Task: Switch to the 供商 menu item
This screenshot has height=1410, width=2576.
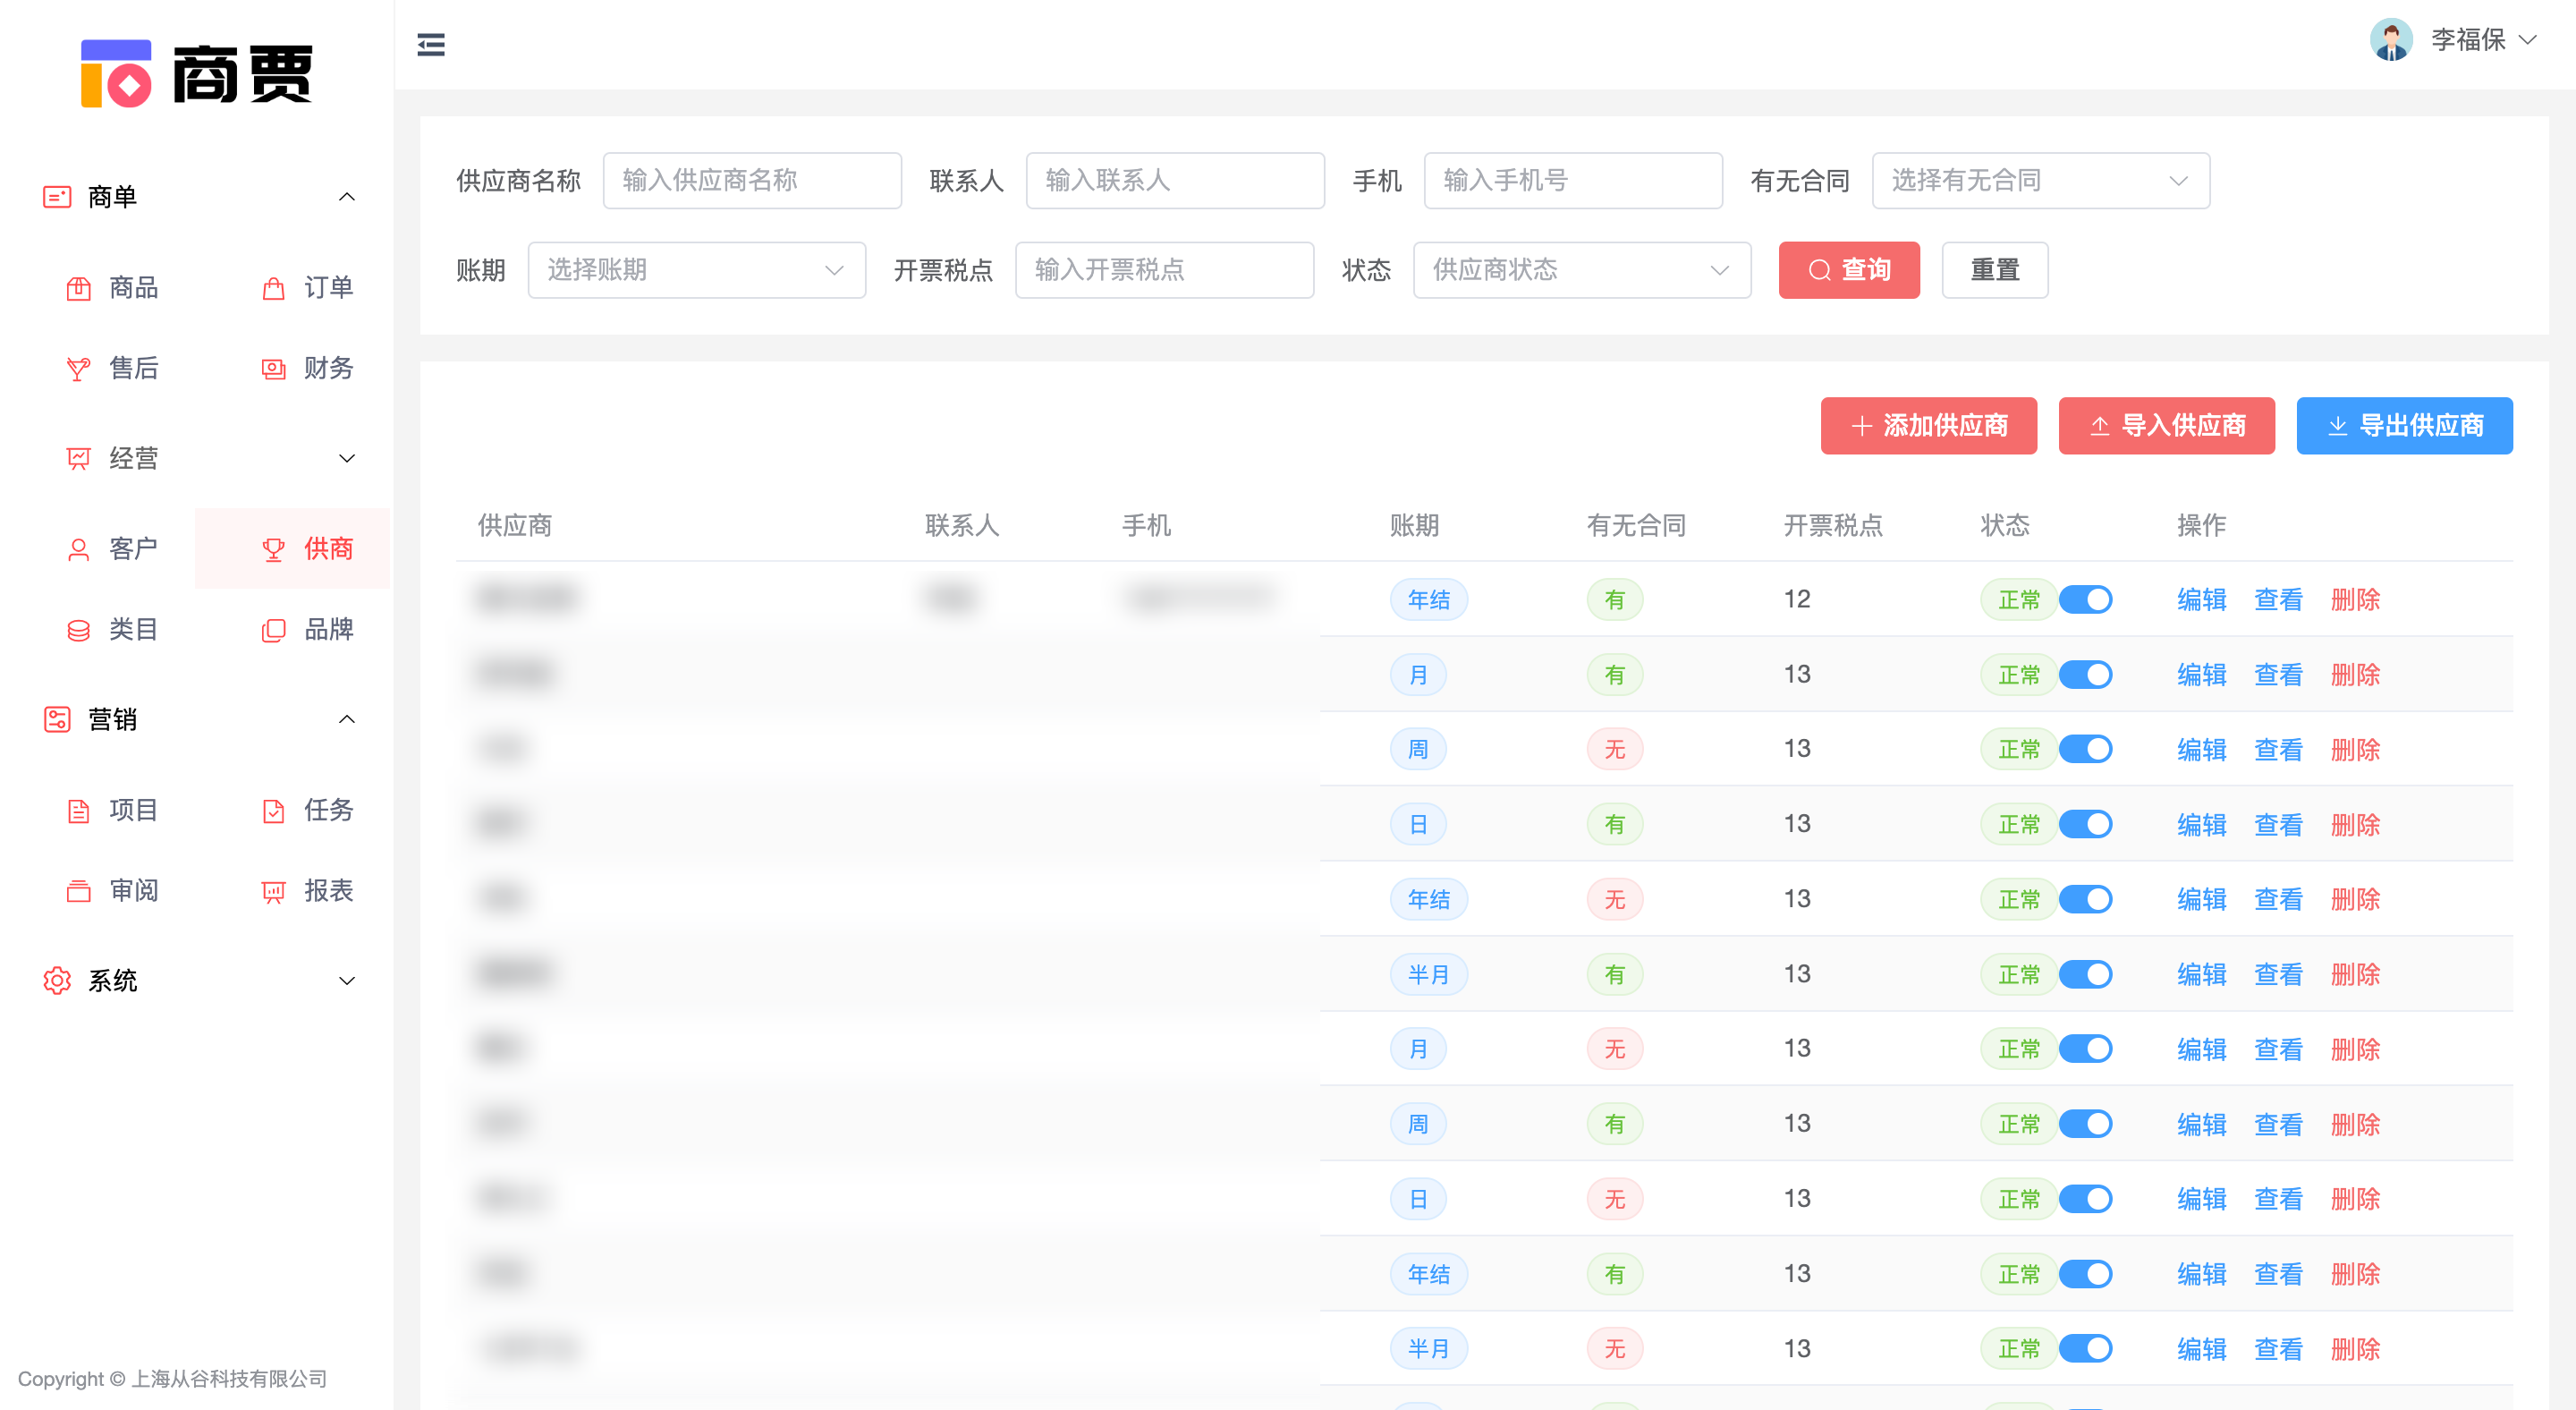Action: (x=329, y=548)
